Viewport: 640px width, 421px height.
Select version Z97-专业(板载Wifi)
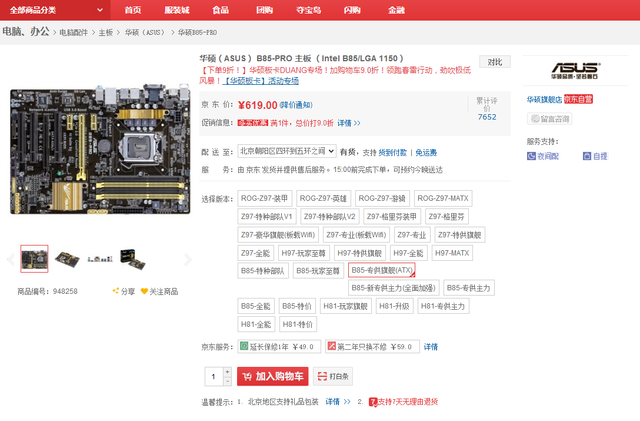pos(356,235)
